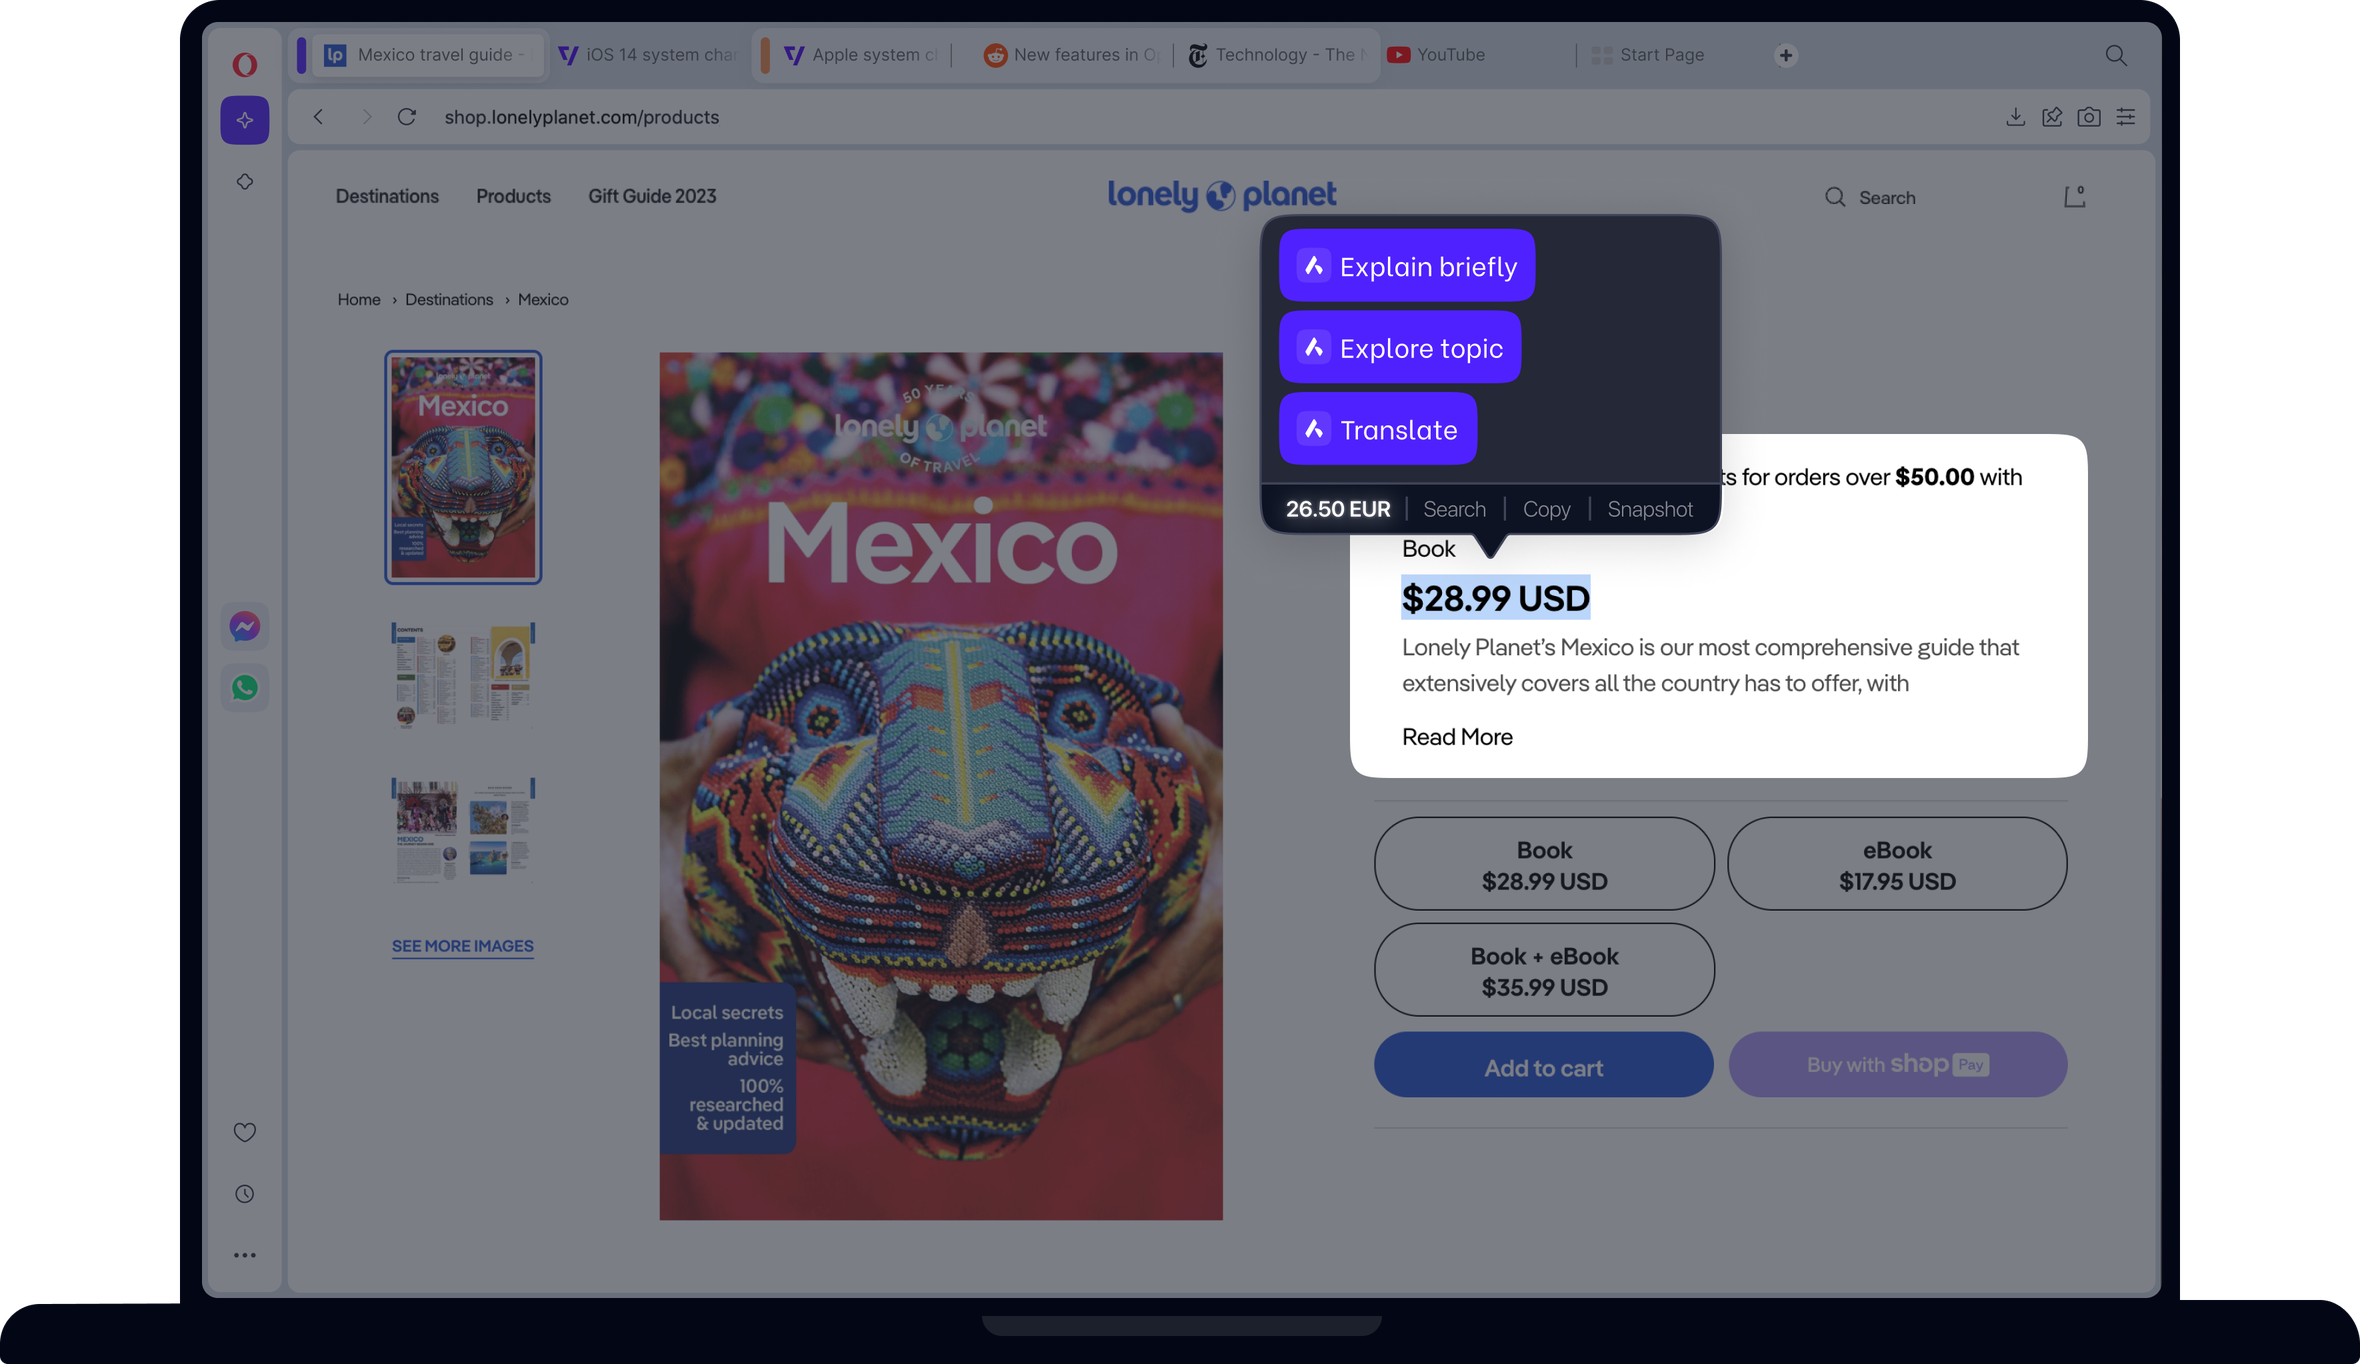Screen dimensions: 2360x1364
Task: Open WhatsApp from the sidebar
Action: point(244,687)
